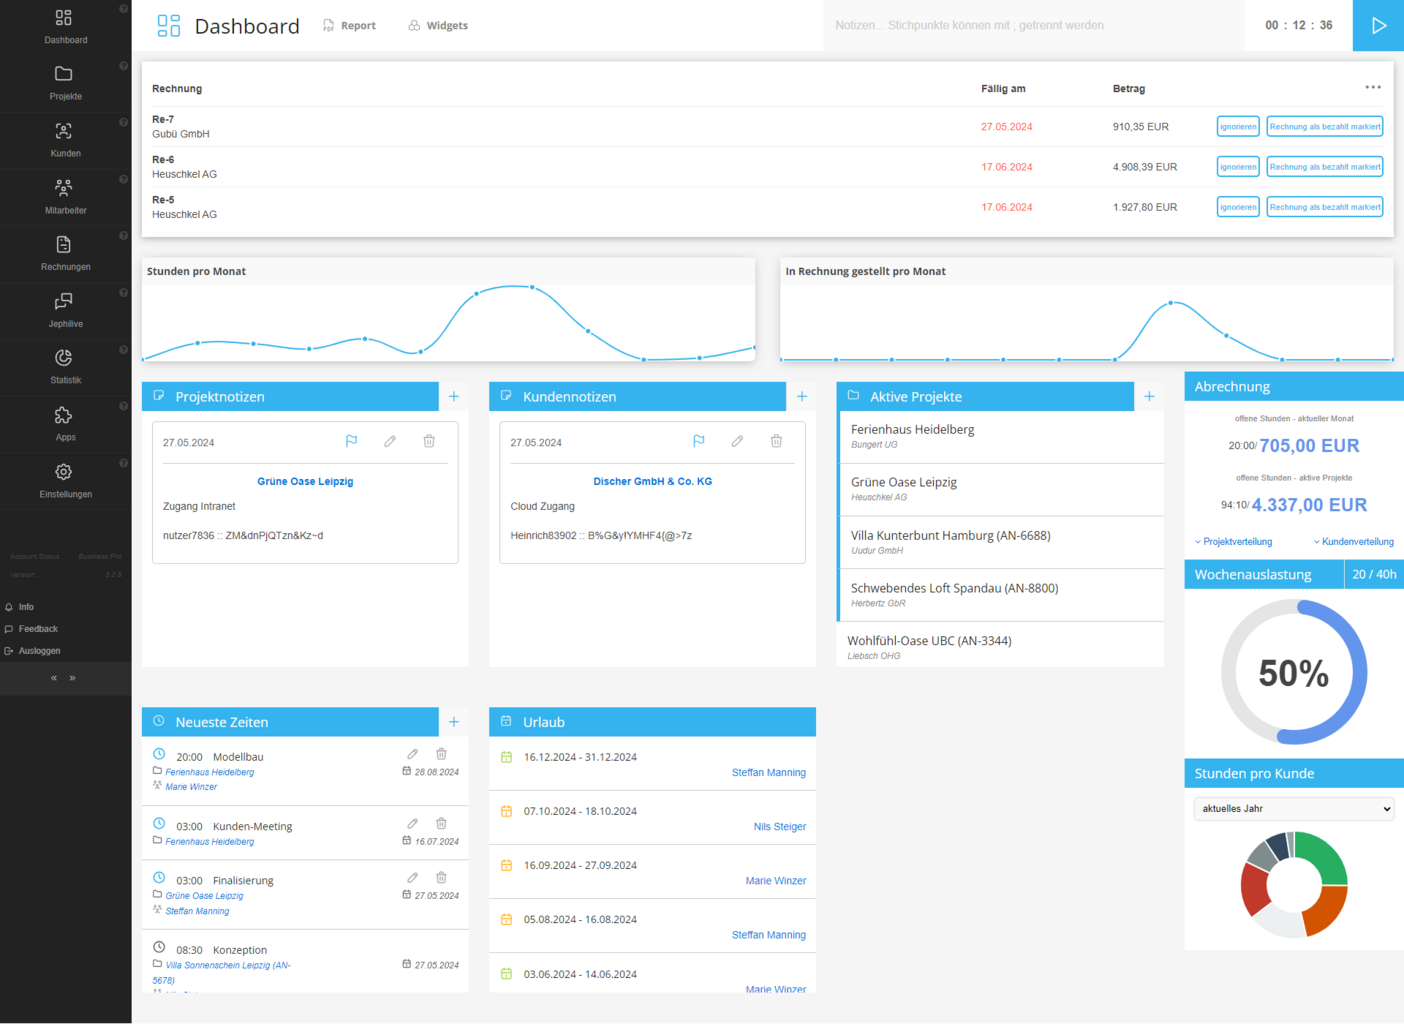
Task: Start the timer with the play button
Action: click(x=1378, y=26)
